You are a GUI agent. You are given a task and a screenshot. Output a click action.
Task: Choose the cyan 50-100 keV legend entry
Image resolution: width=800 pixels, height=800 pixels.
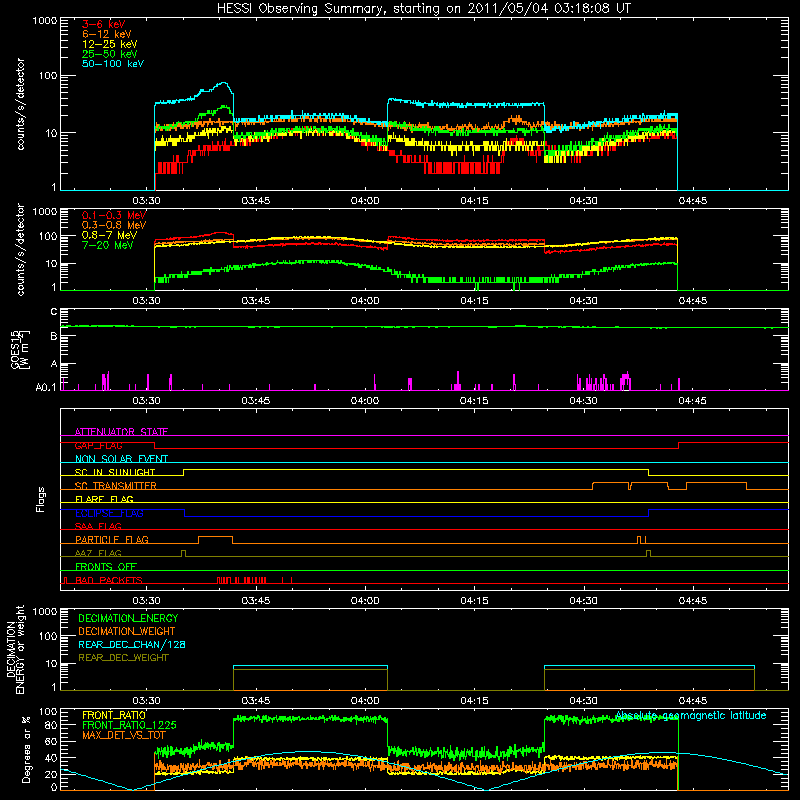coord(113,64)
